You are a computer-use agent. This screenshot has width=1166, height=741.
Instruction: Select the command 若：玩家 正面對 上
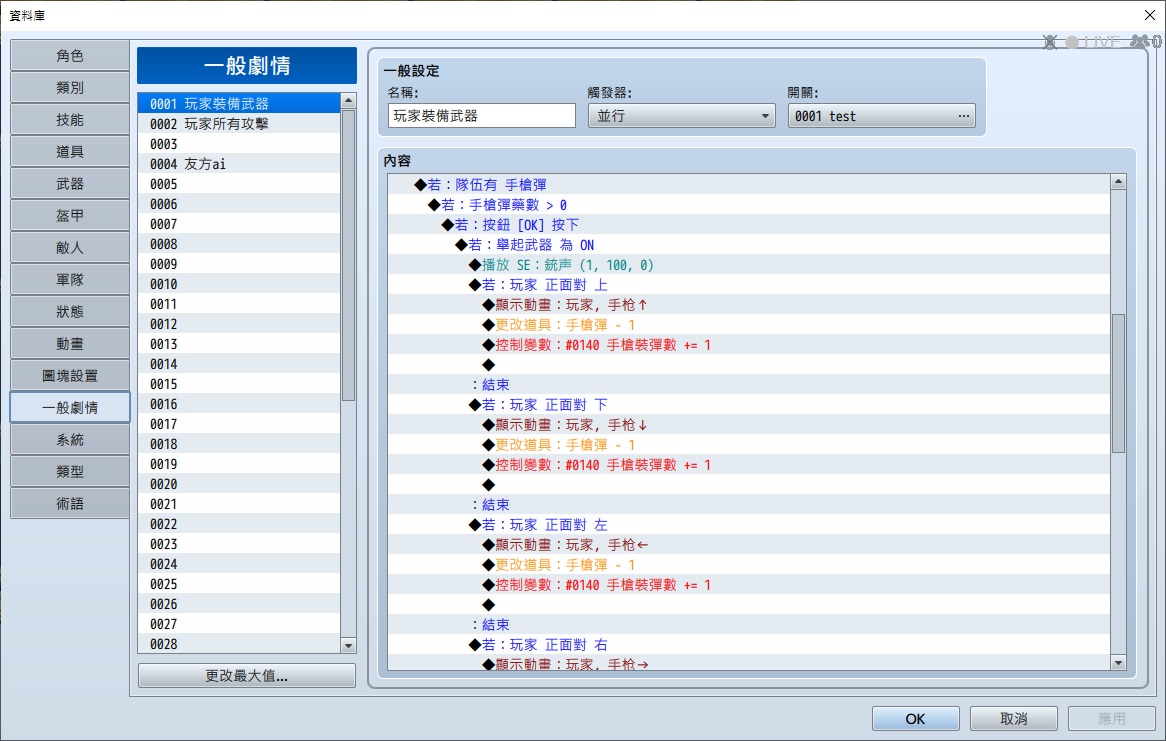(749, 285)
